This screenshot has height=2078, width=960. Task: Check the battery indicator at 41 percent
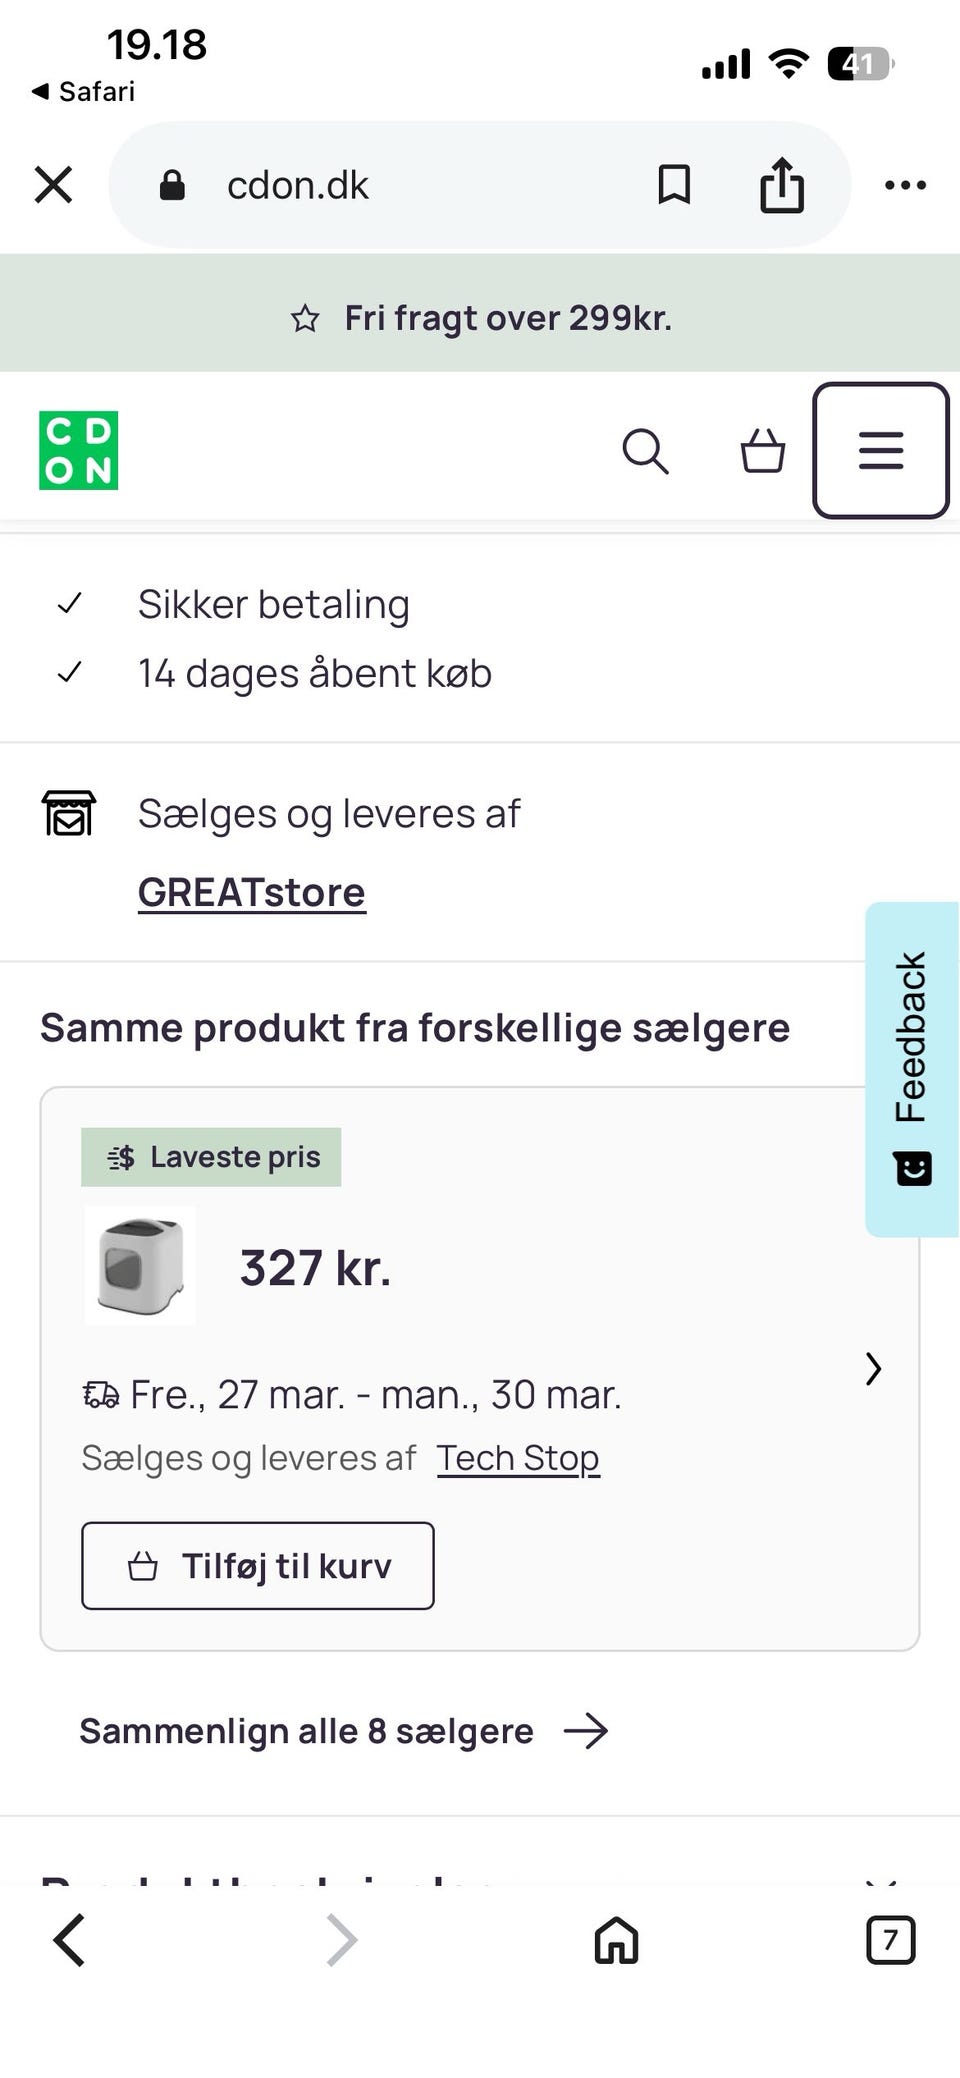coord(857,63)
